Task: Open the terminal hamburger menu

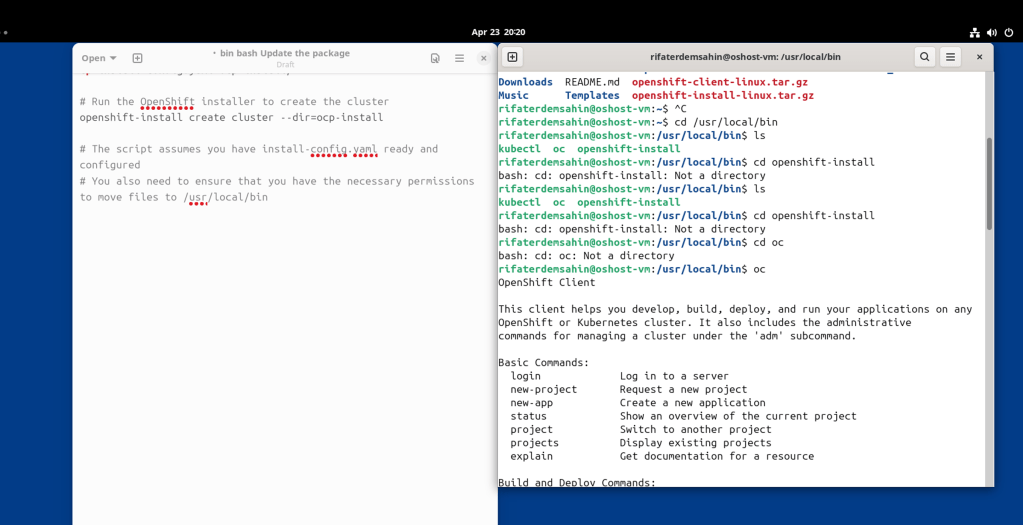Action: coord(951,57)
